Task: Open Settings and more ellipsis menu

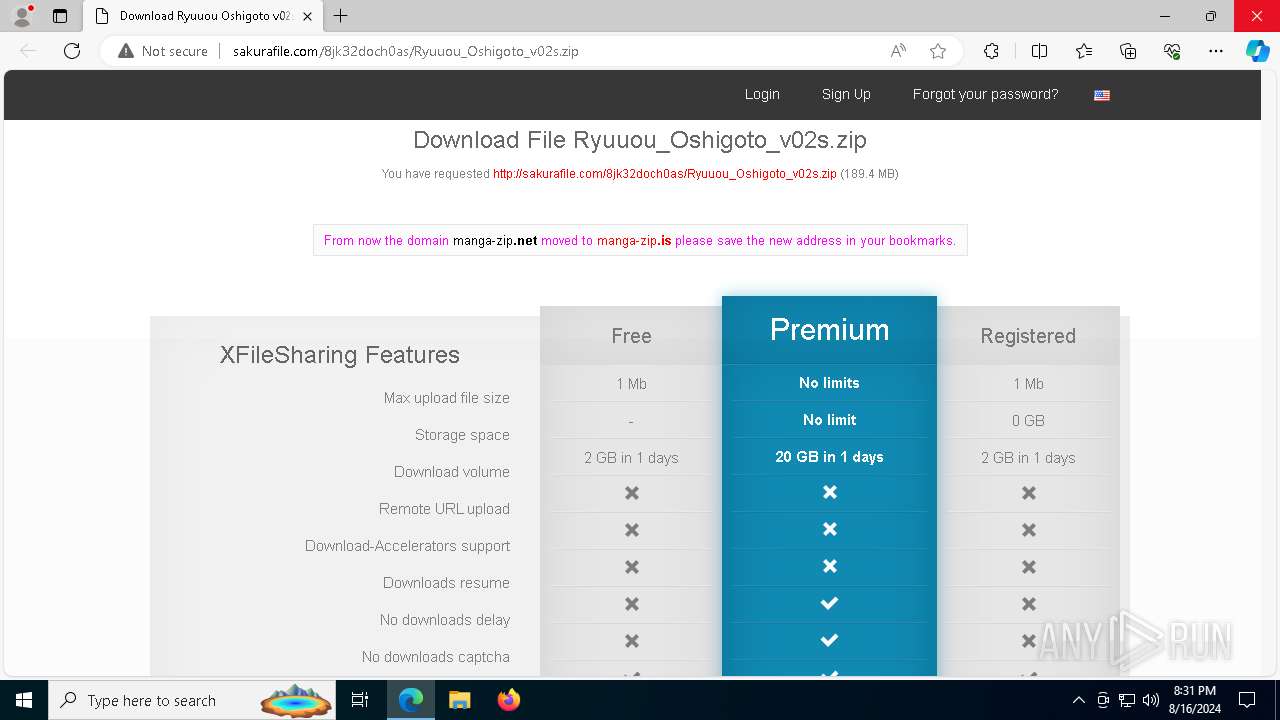Action: [1216, 51]
